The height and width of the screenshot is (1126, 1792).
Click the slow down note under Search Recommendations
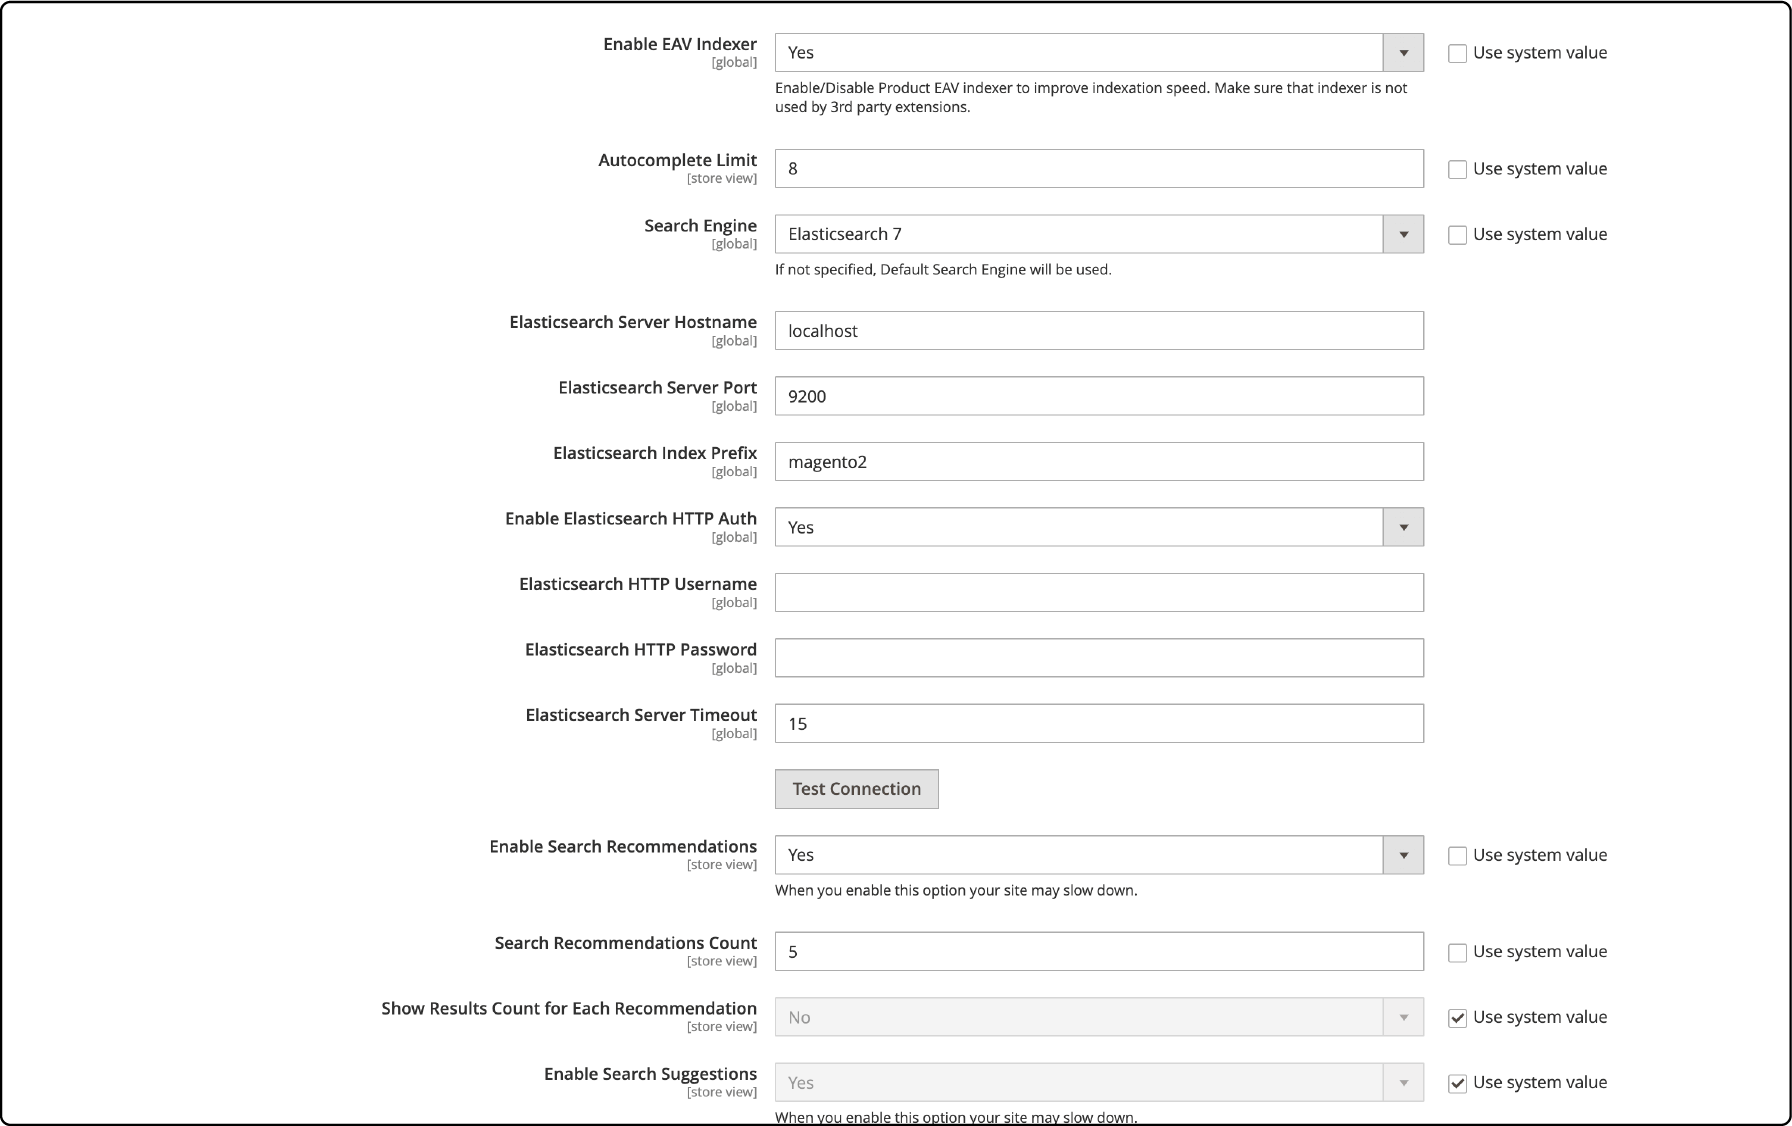coord(956,891)
